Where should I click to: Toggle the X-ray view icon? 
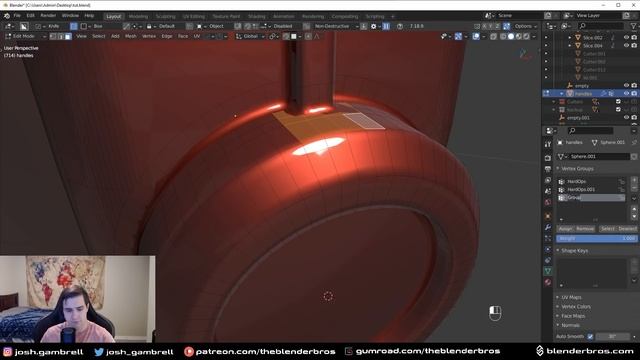point(493,36)
